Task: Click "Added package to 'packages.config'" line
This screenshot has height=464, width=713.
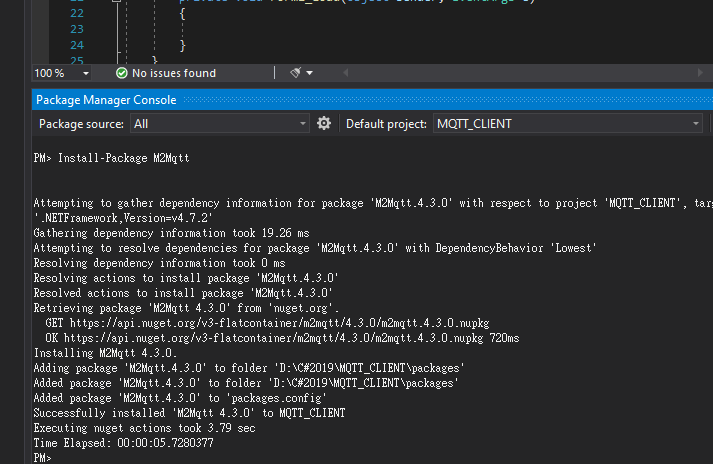Action: [x=180, y=398]
